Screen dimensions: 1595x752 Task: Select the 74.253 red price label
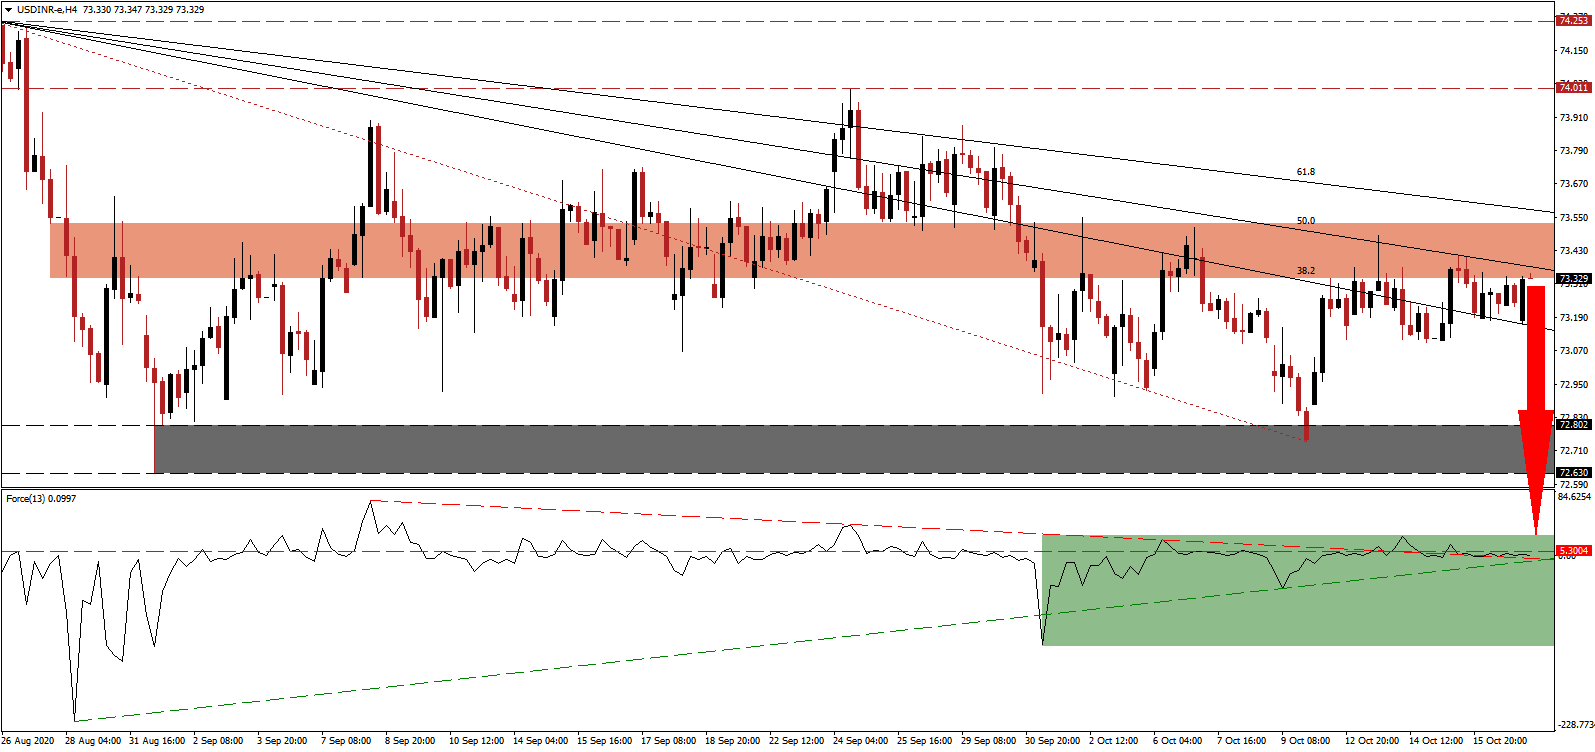[1573, 21]
